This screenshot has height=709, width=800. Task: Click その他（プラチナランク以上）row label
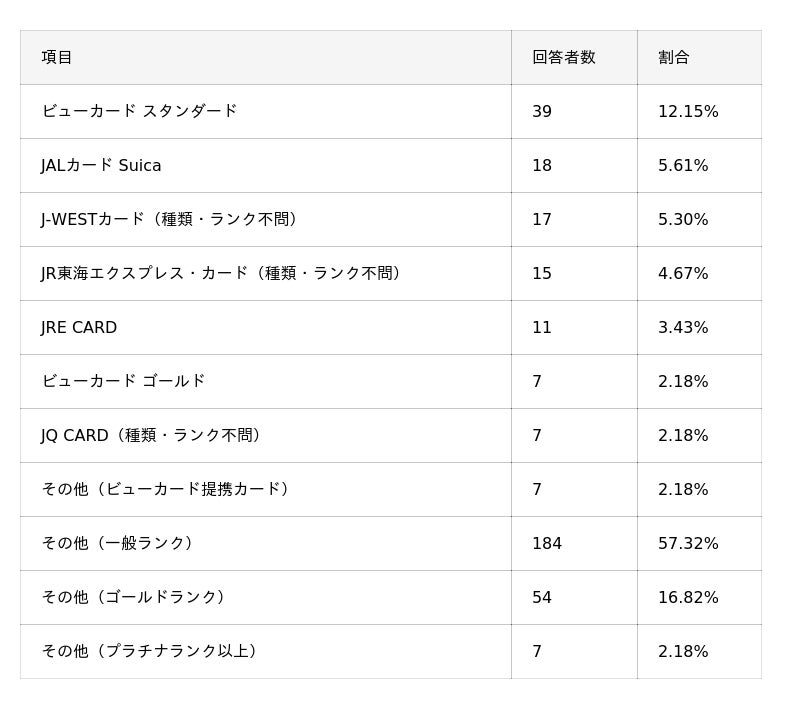click(152, 651)
